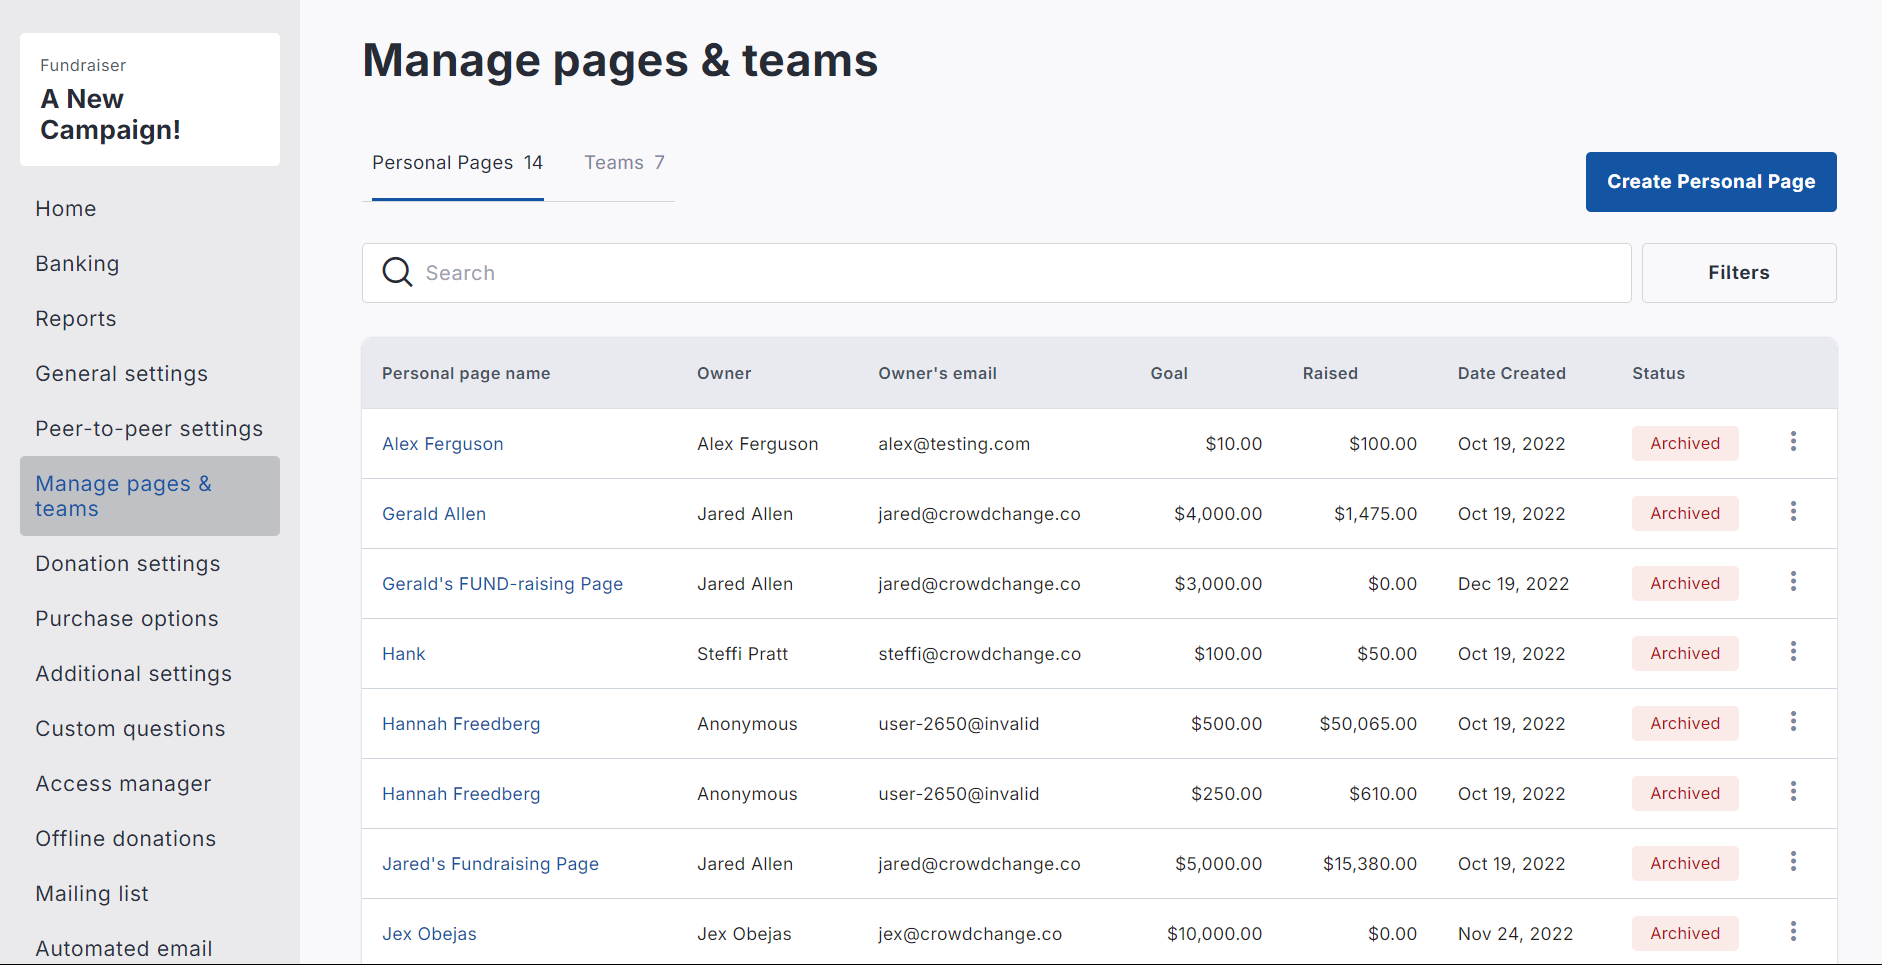Open row options for Gerald's FUND-raising Page
The height and width of the screenshot is (965, 1882).
pos(1793,582)
